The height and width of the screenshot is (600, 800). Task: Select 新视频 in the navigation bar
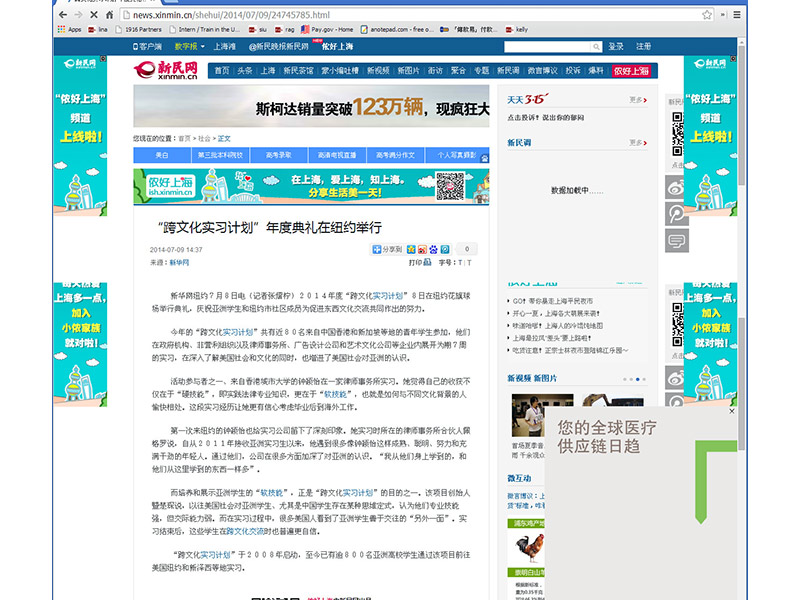(x=378, y=70)
